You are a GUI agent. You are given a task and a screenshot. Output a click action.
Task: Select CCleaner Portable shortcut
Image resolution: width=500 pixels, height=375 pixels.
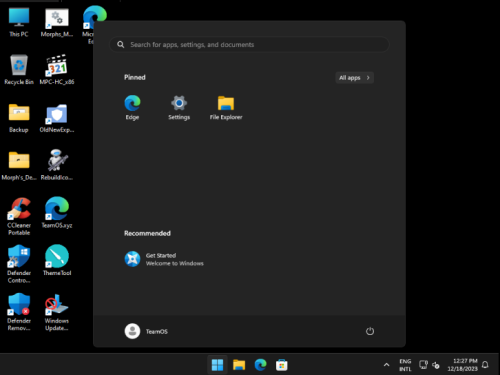19,216
